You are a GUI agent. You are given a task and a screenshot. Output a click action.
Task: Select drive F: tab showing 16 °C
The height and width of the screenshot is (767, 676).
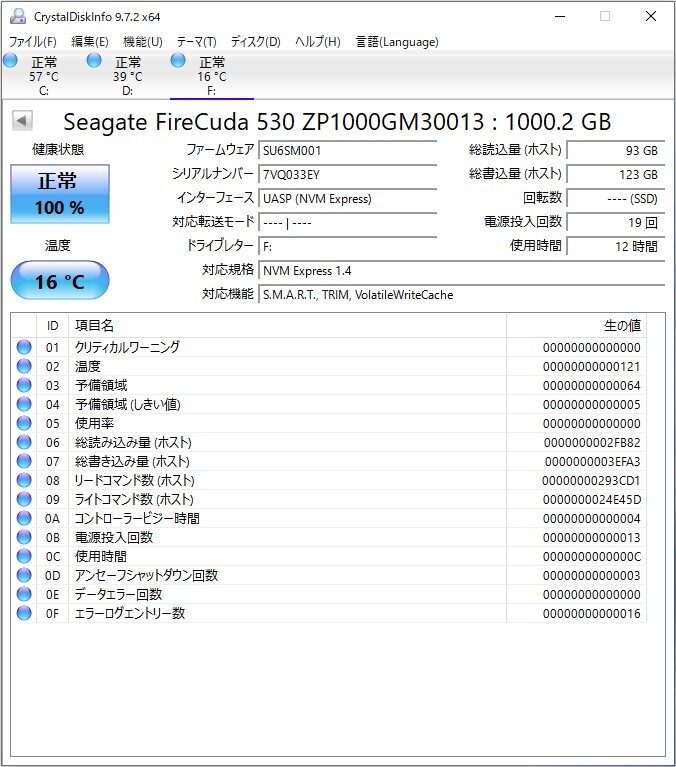[211, 76]
